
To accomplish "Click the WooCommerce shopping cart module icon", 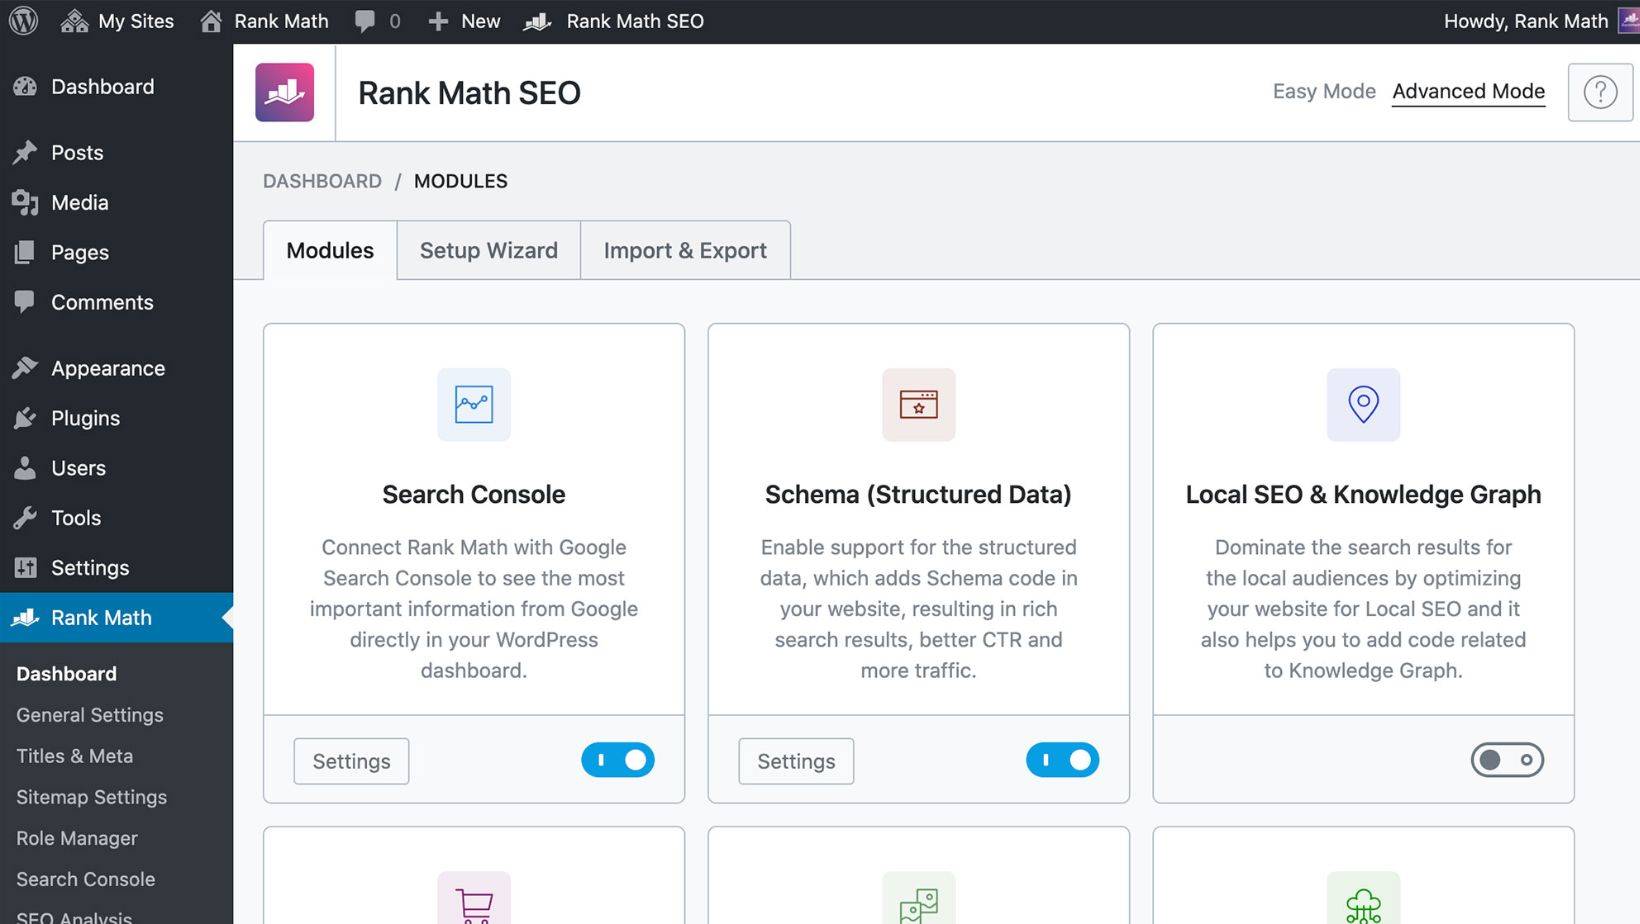I will [473, 898].
